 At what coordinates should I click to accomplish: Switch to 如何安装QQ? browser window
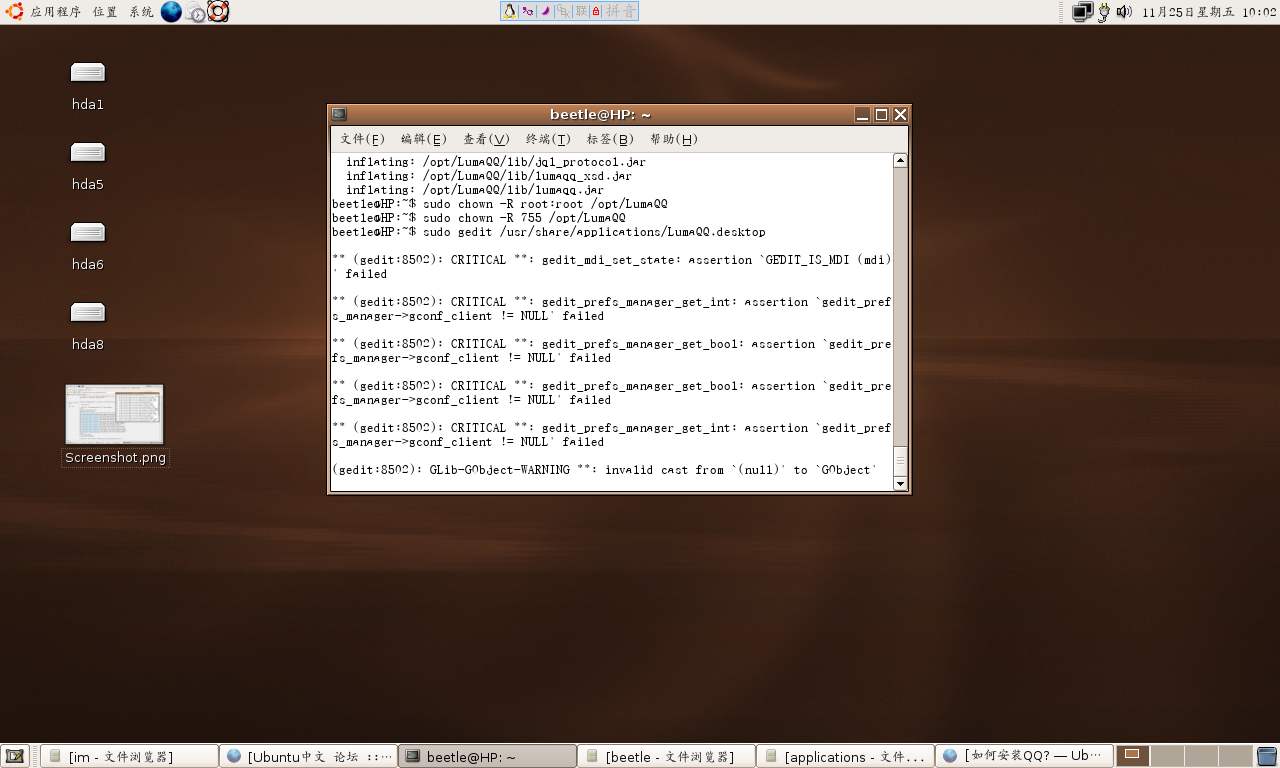coord(1024,756)
